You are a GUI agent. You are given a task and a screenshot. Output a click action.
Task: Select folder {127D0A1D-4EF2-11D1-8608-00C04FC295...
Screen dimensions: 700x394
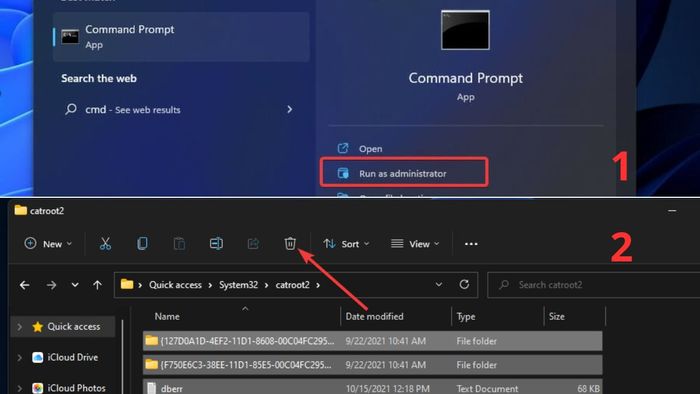tap(372, 341)
